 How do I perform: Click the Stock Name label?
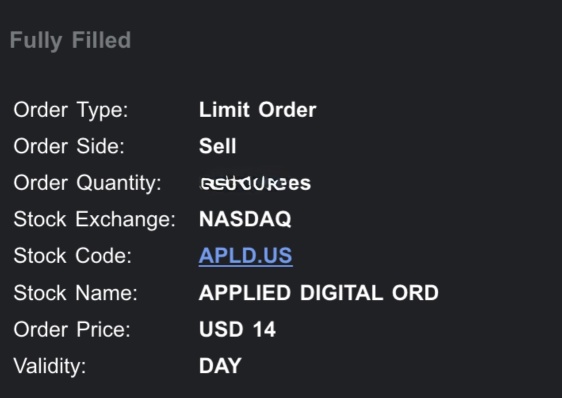75,293
